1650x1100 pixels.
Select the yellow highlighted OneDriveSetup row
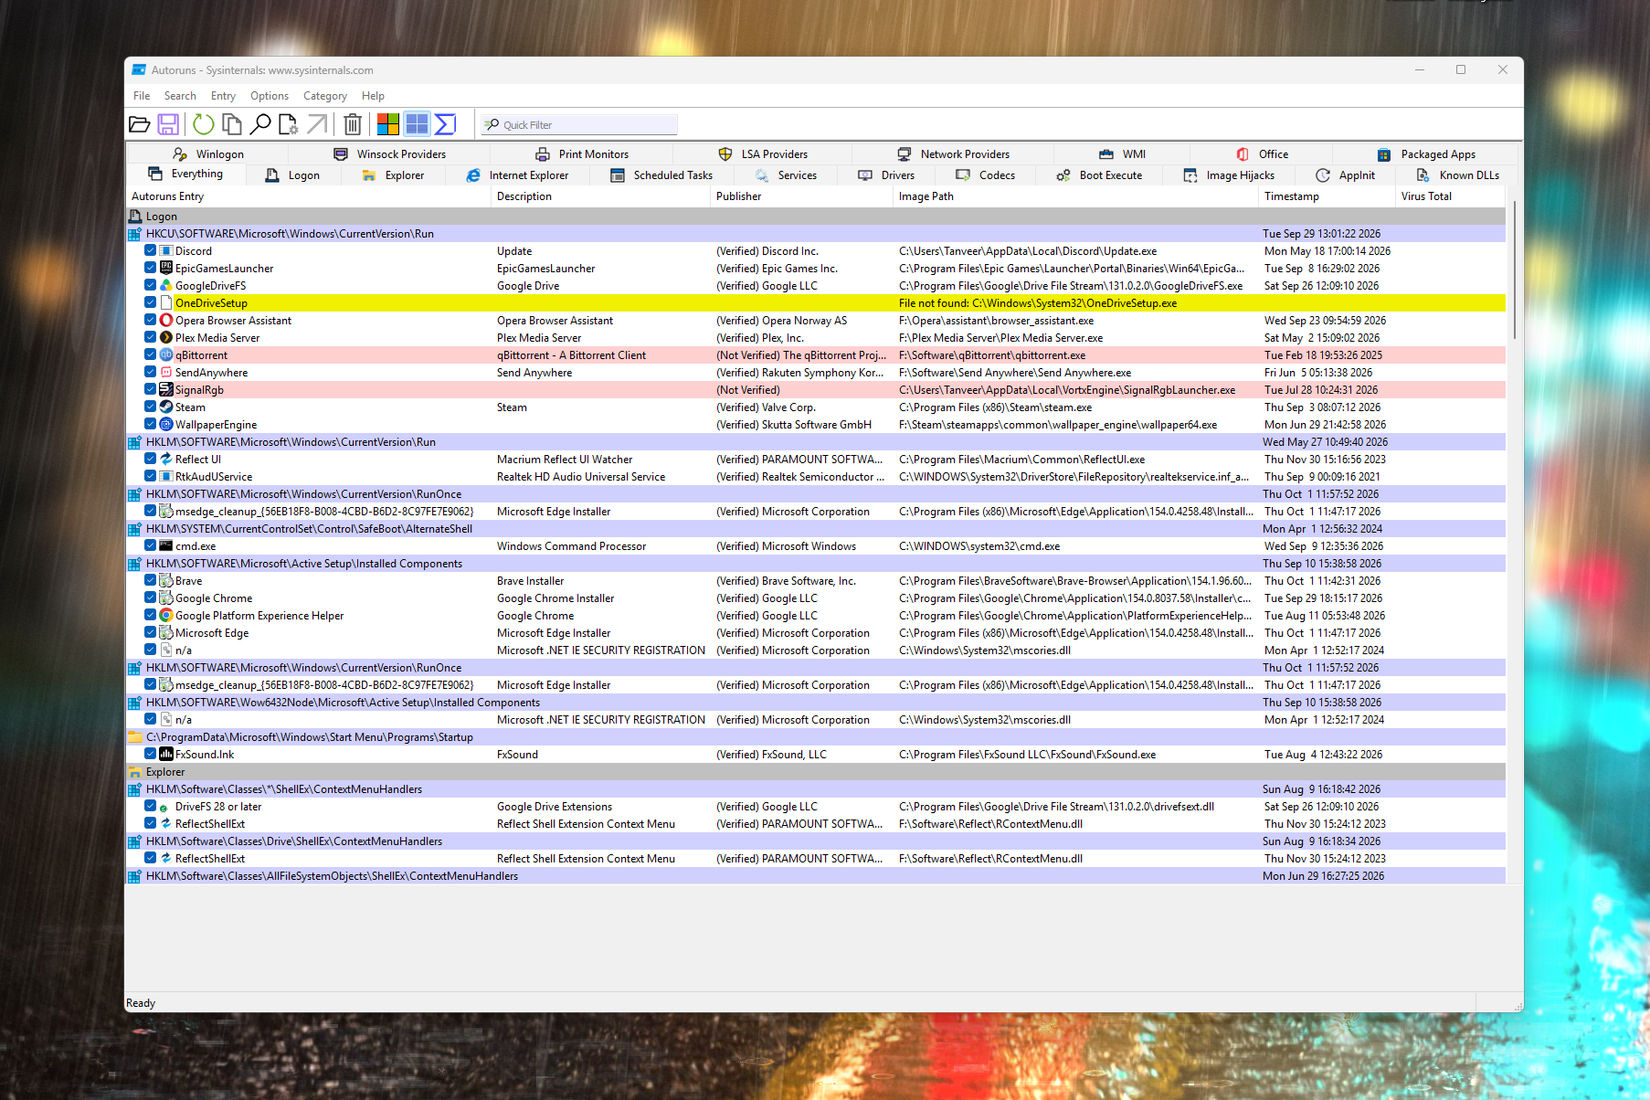tap(816, 303)
